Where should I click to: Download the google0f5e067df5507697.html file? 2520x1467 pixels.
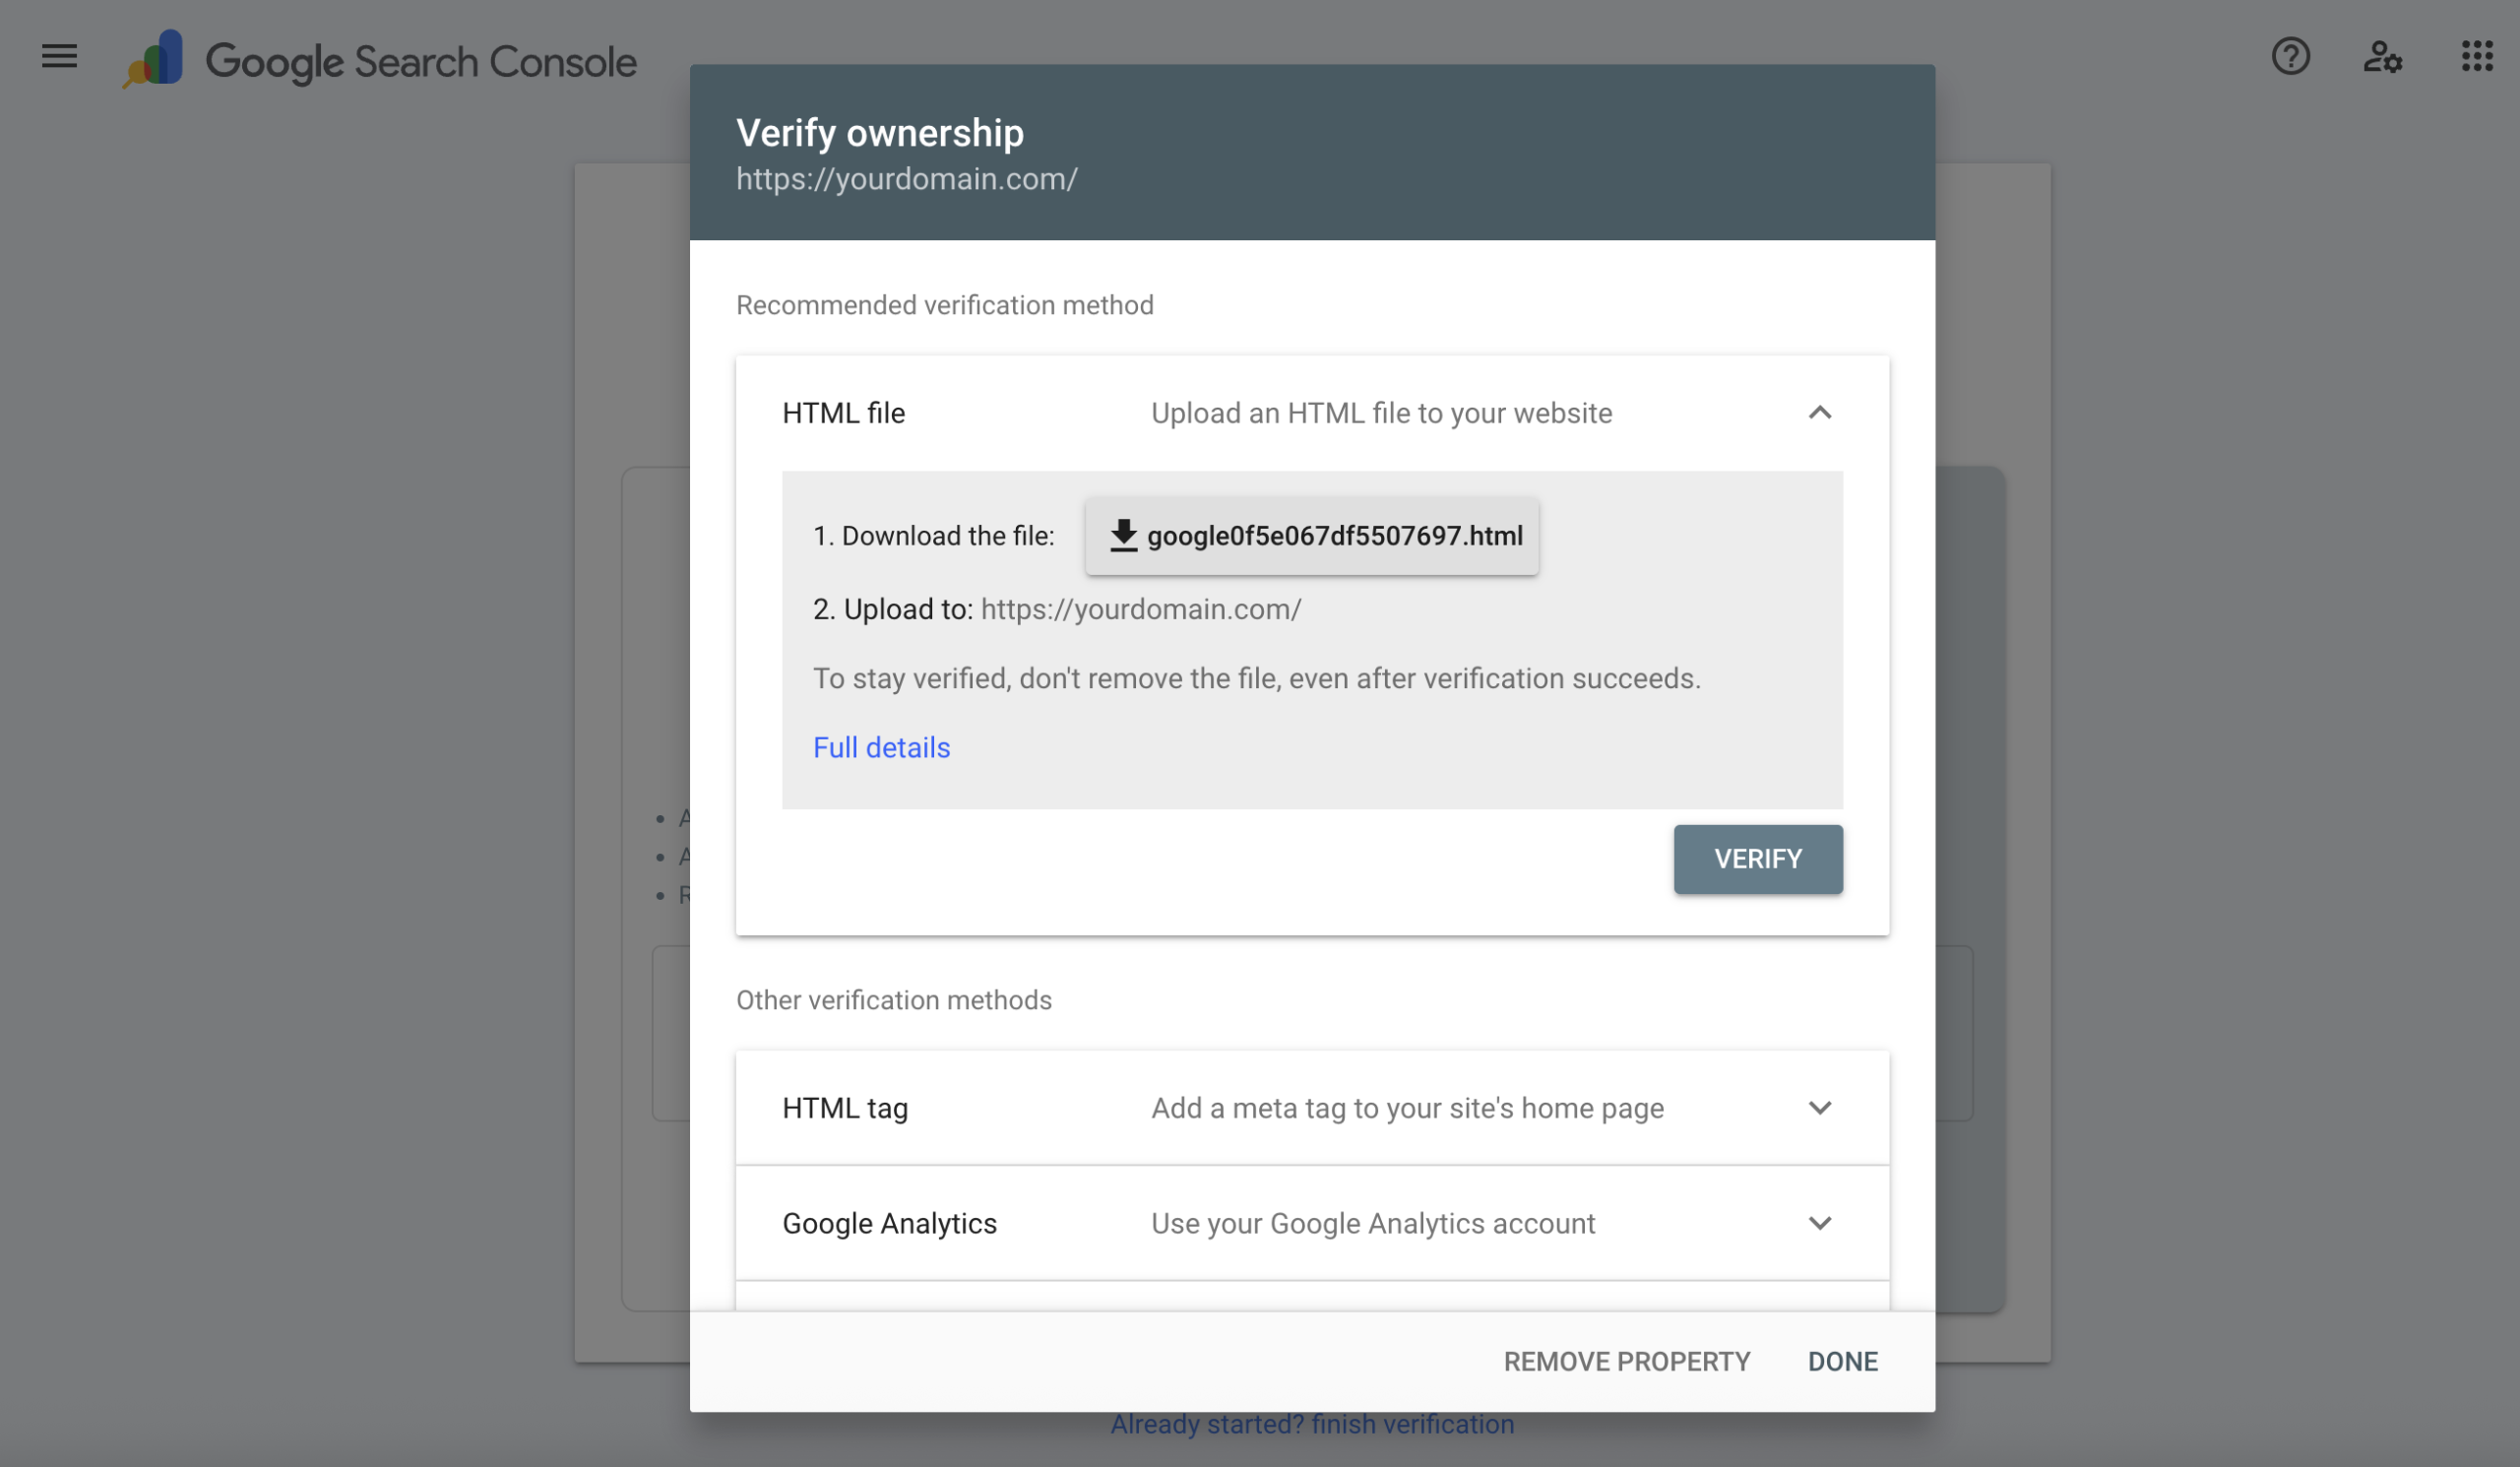click(1312, 536)
